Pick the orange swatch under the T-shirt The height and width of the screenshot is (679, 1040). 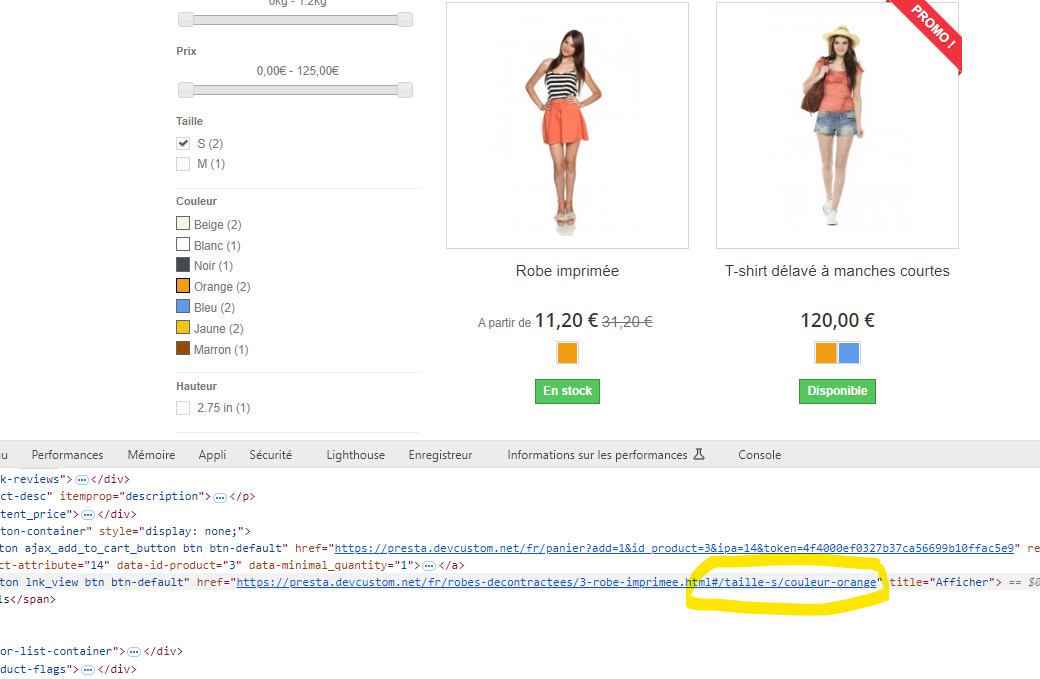pyautogui.click(x=826, y=353)
